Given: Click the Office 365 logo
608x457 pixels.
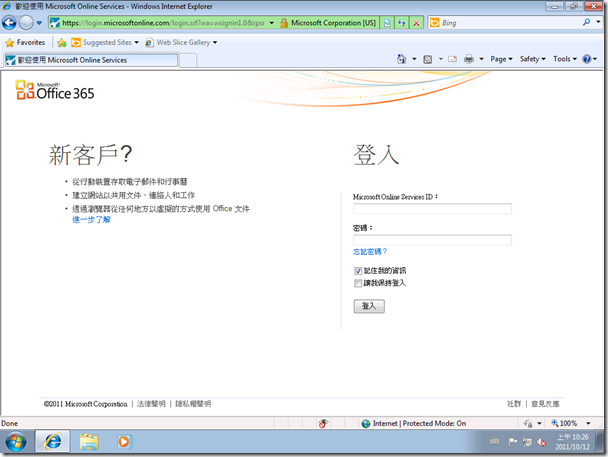Looking at the screenshot, I should point(55,90).
